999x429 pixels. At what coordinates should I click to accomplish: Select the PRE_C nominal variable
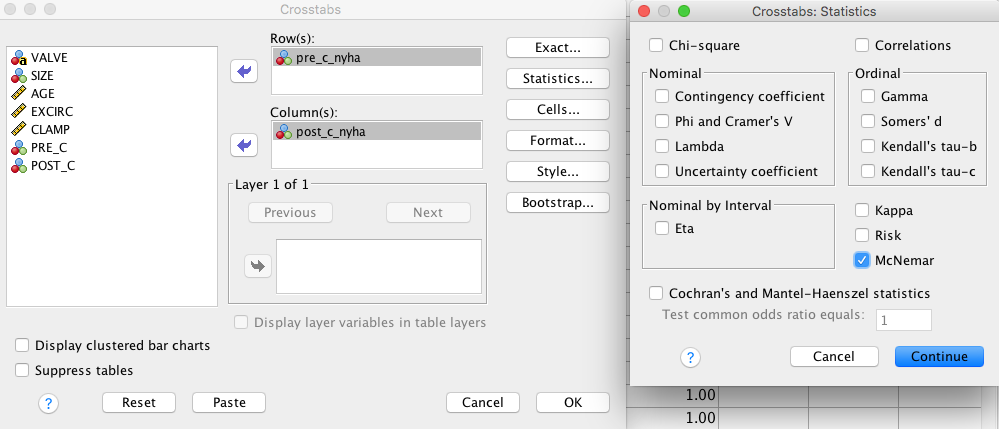tap(40, 147)
